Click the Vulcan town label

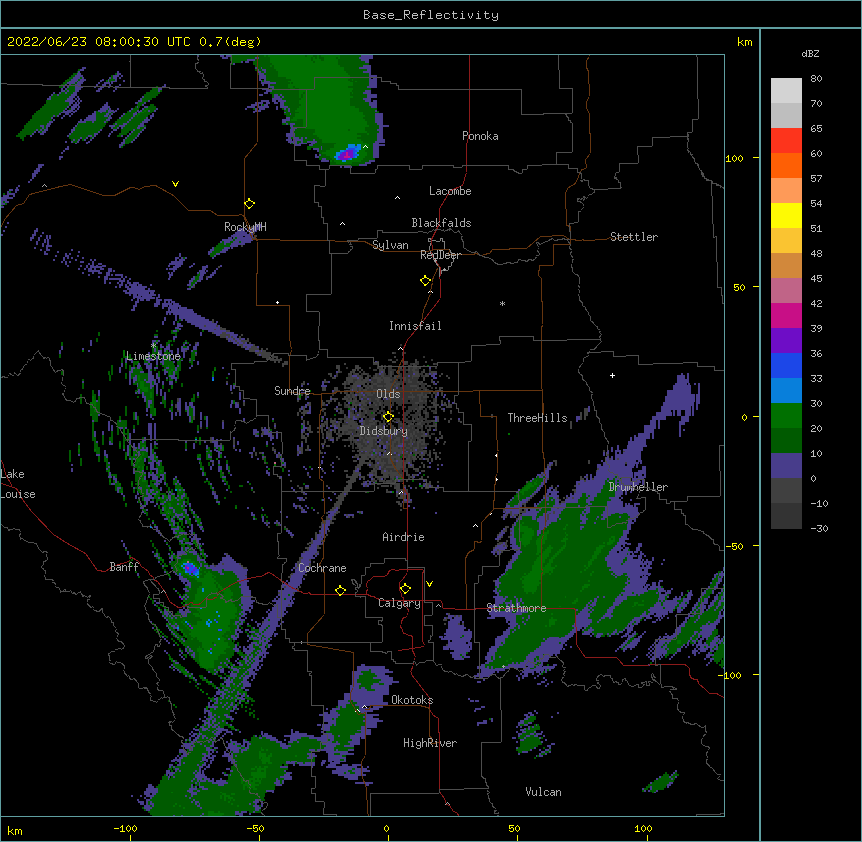point(543,792)
